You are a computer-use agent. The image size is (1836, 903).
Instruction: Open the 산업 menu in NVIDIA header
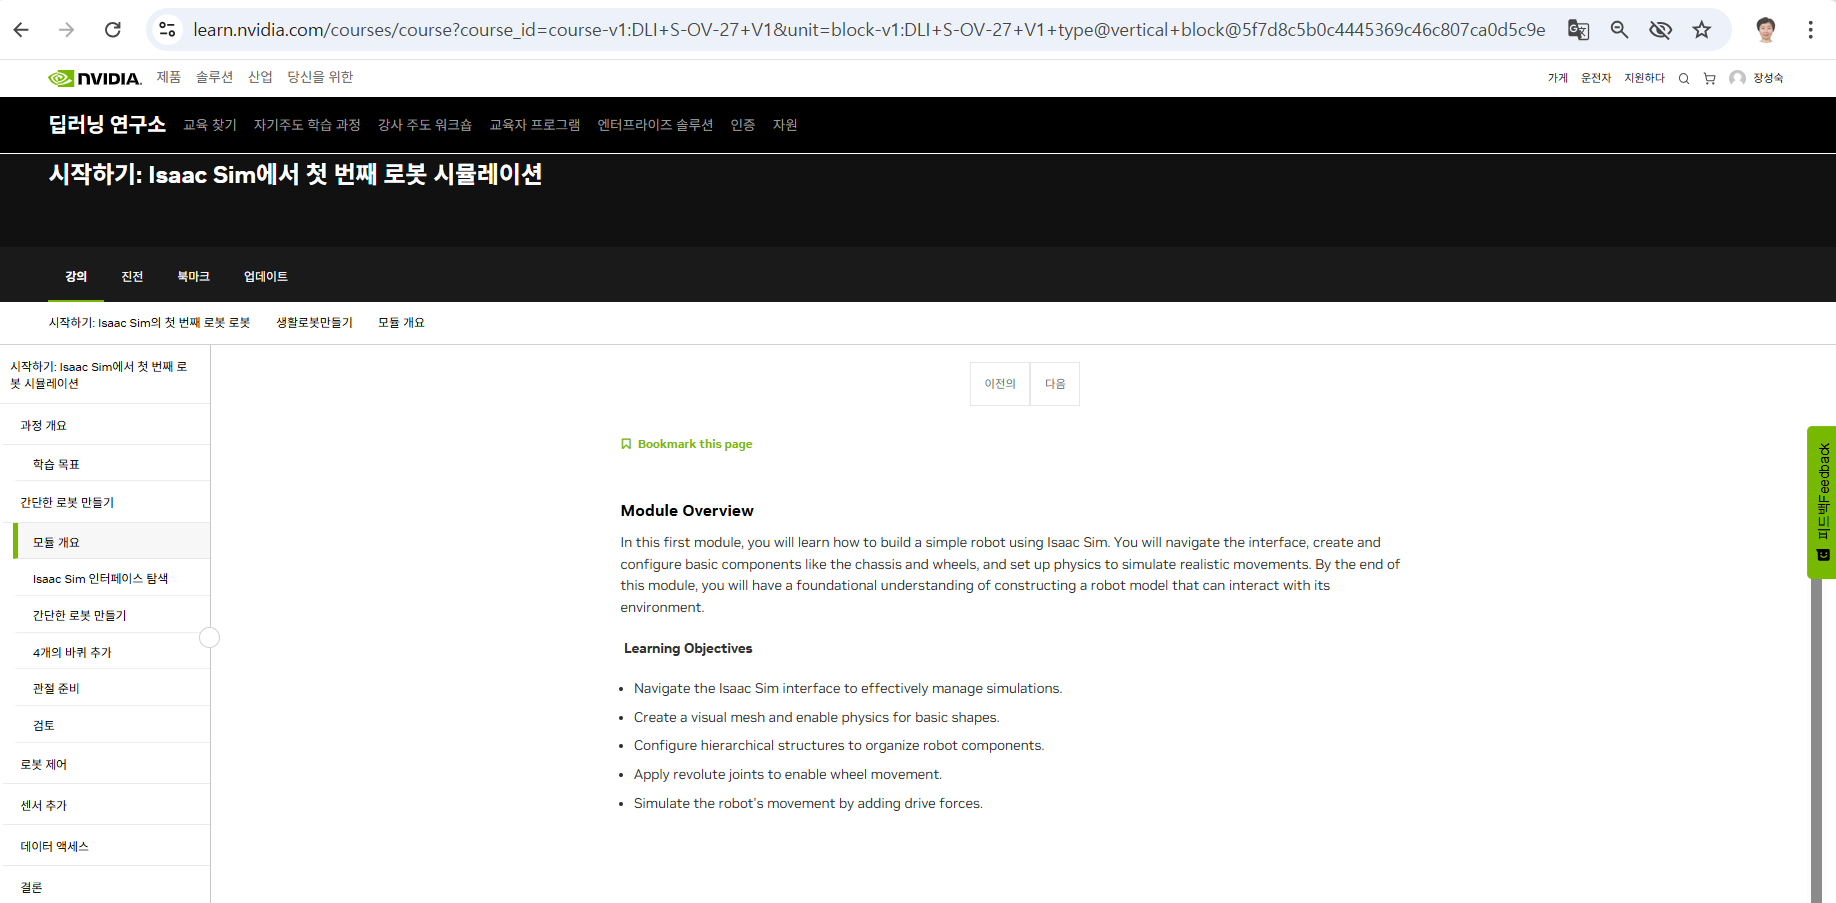coord(260,77)
